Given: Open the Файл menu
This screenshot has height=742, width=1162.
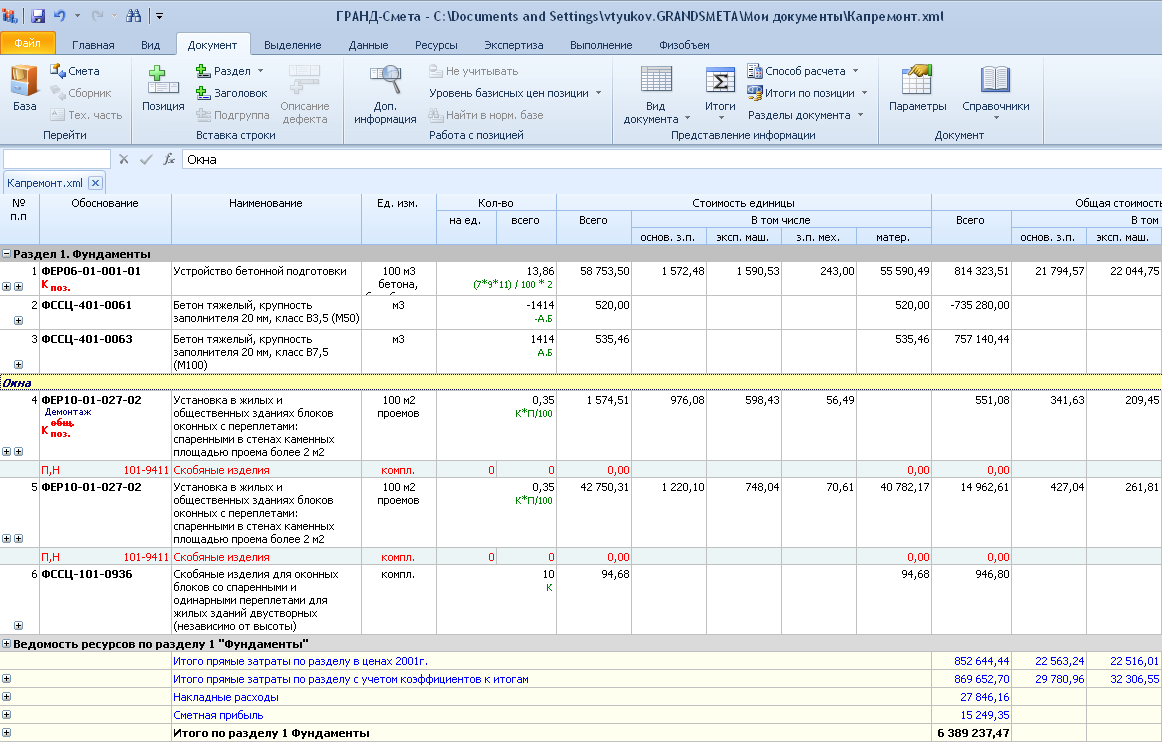Looking at the screenshot, I should point(27,44).
